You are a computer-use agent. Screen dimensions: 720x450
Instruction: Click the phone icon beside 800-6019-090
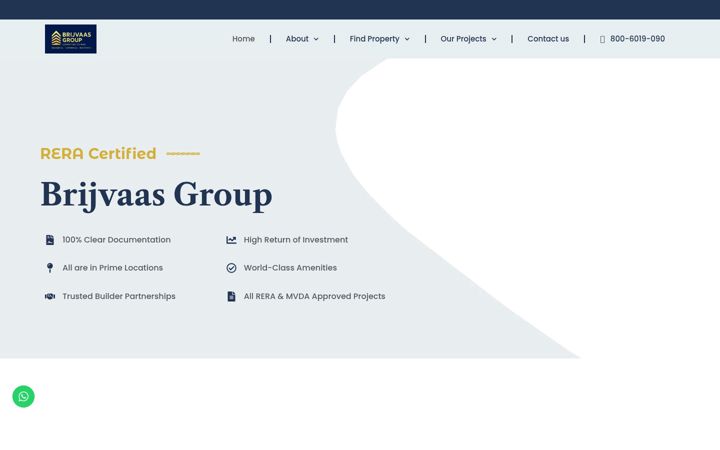coord(602,39)
